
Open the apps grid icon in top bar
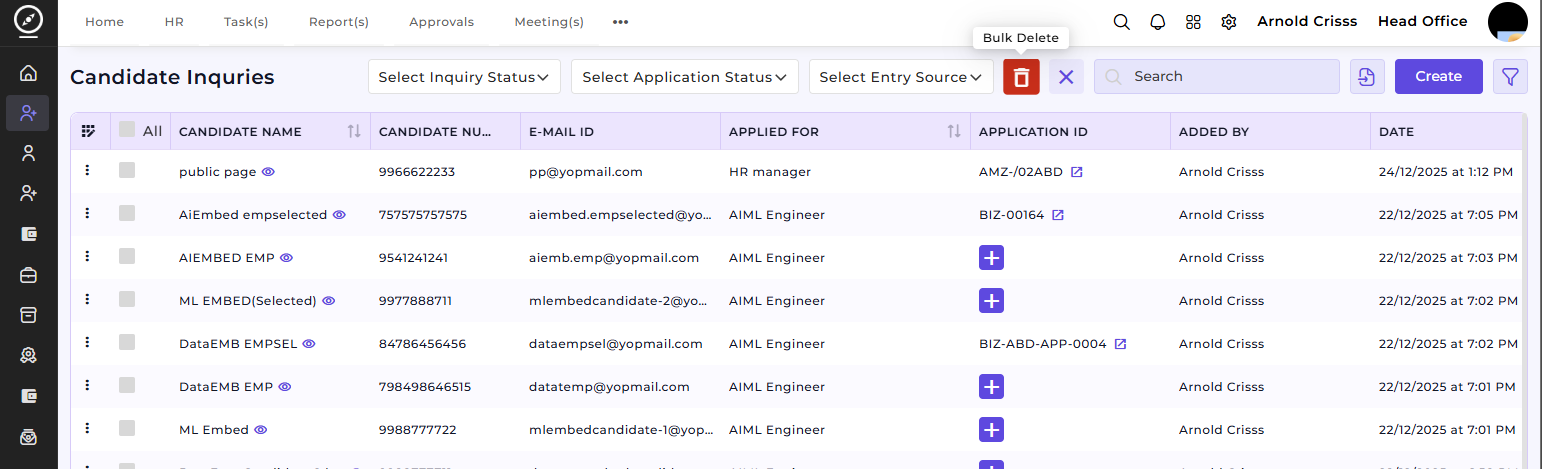coord(1193,22)
